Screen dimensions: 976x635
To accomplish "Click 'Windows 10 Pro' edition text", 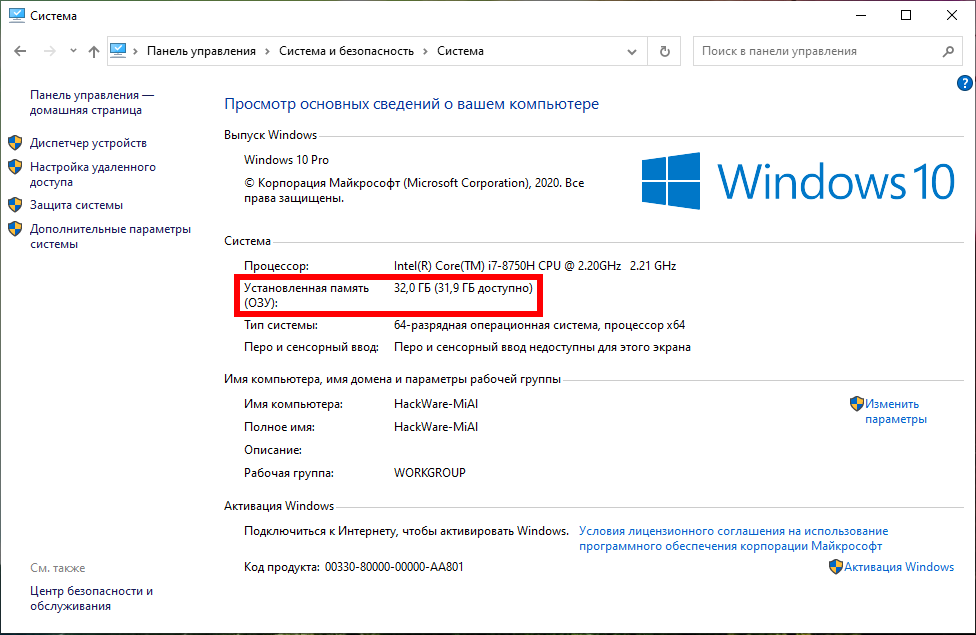I will tap(286, 160).
